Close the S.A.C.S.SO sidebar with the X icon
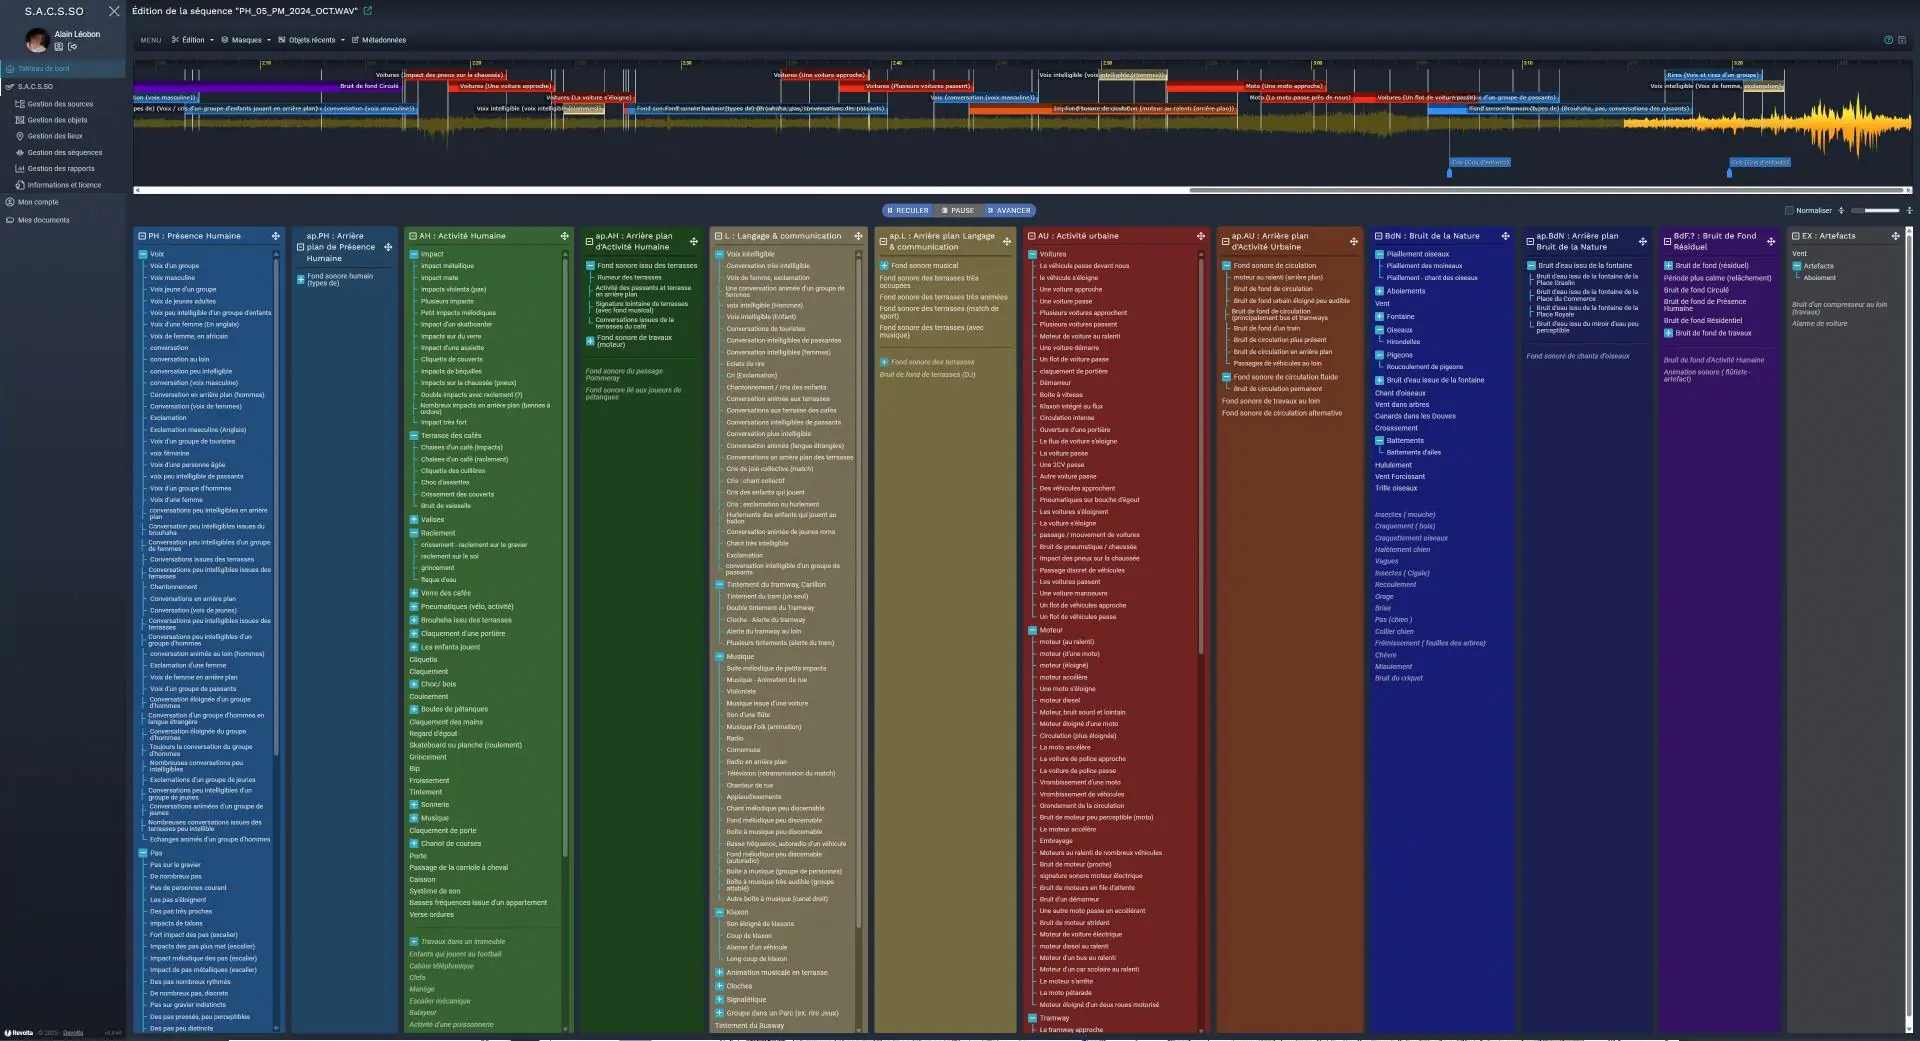Screen dimensions: 1920x1041 coord(114,11)
